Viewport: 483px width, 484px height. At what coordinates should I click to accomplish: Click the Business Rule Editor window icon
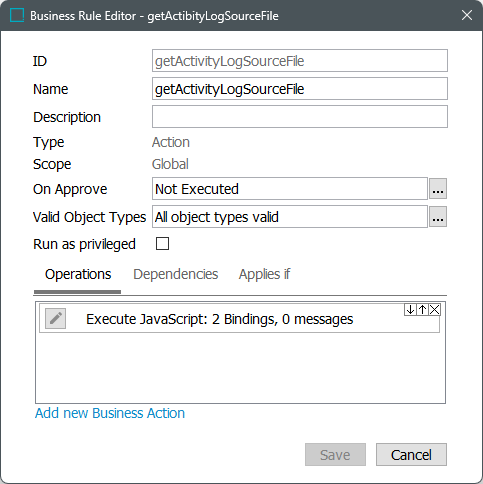coord(17,15)
